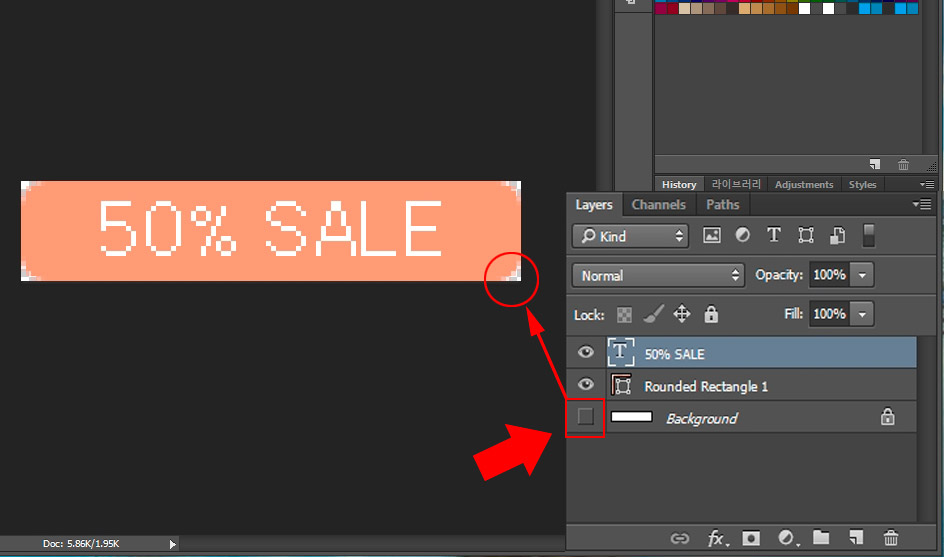The width and height of the screenshot is (944, 557).
Task: Click the Background layer thumbnail
Action: [632, 417]
